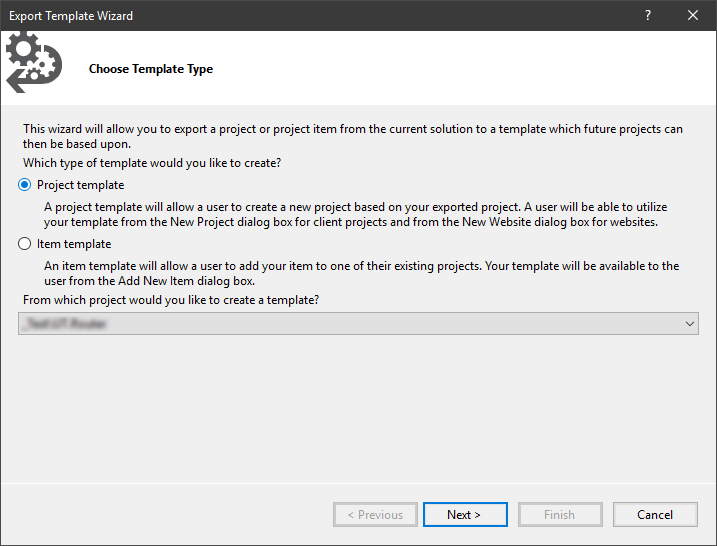Click the 'Export Template Wizard' title bar text
This screenshot has width=717, height=546.
point(71,15)
